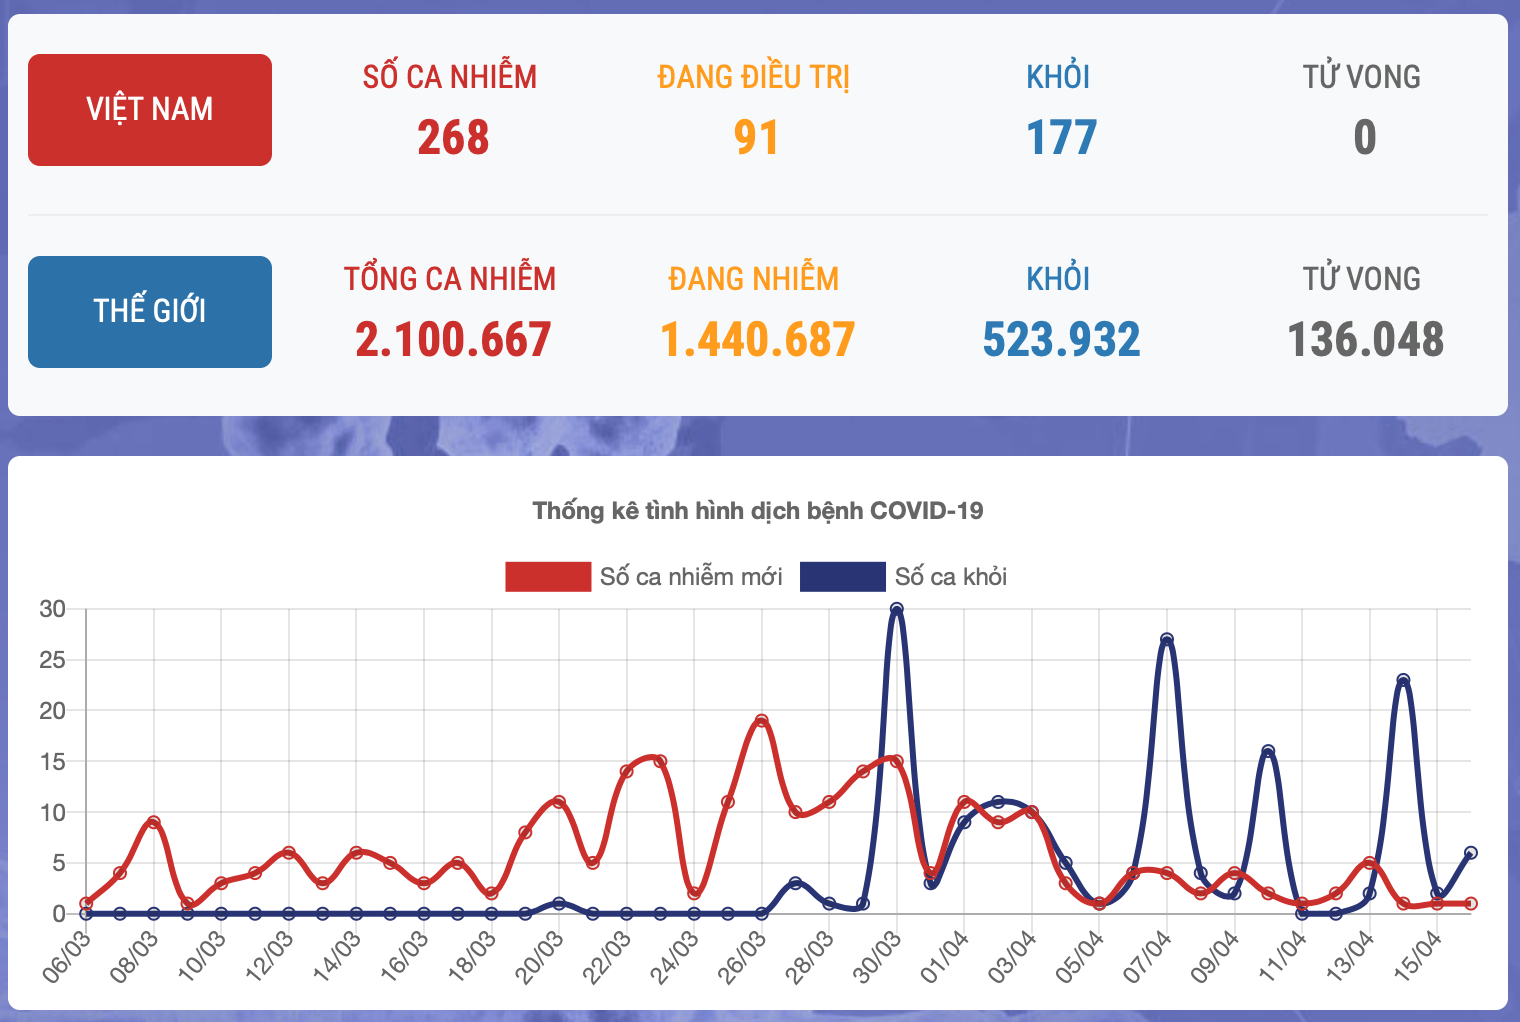The width and height of the screenshot is (1520, 1022).
Task: Click world total cases 2.100.667
Action: click(453, 340)
